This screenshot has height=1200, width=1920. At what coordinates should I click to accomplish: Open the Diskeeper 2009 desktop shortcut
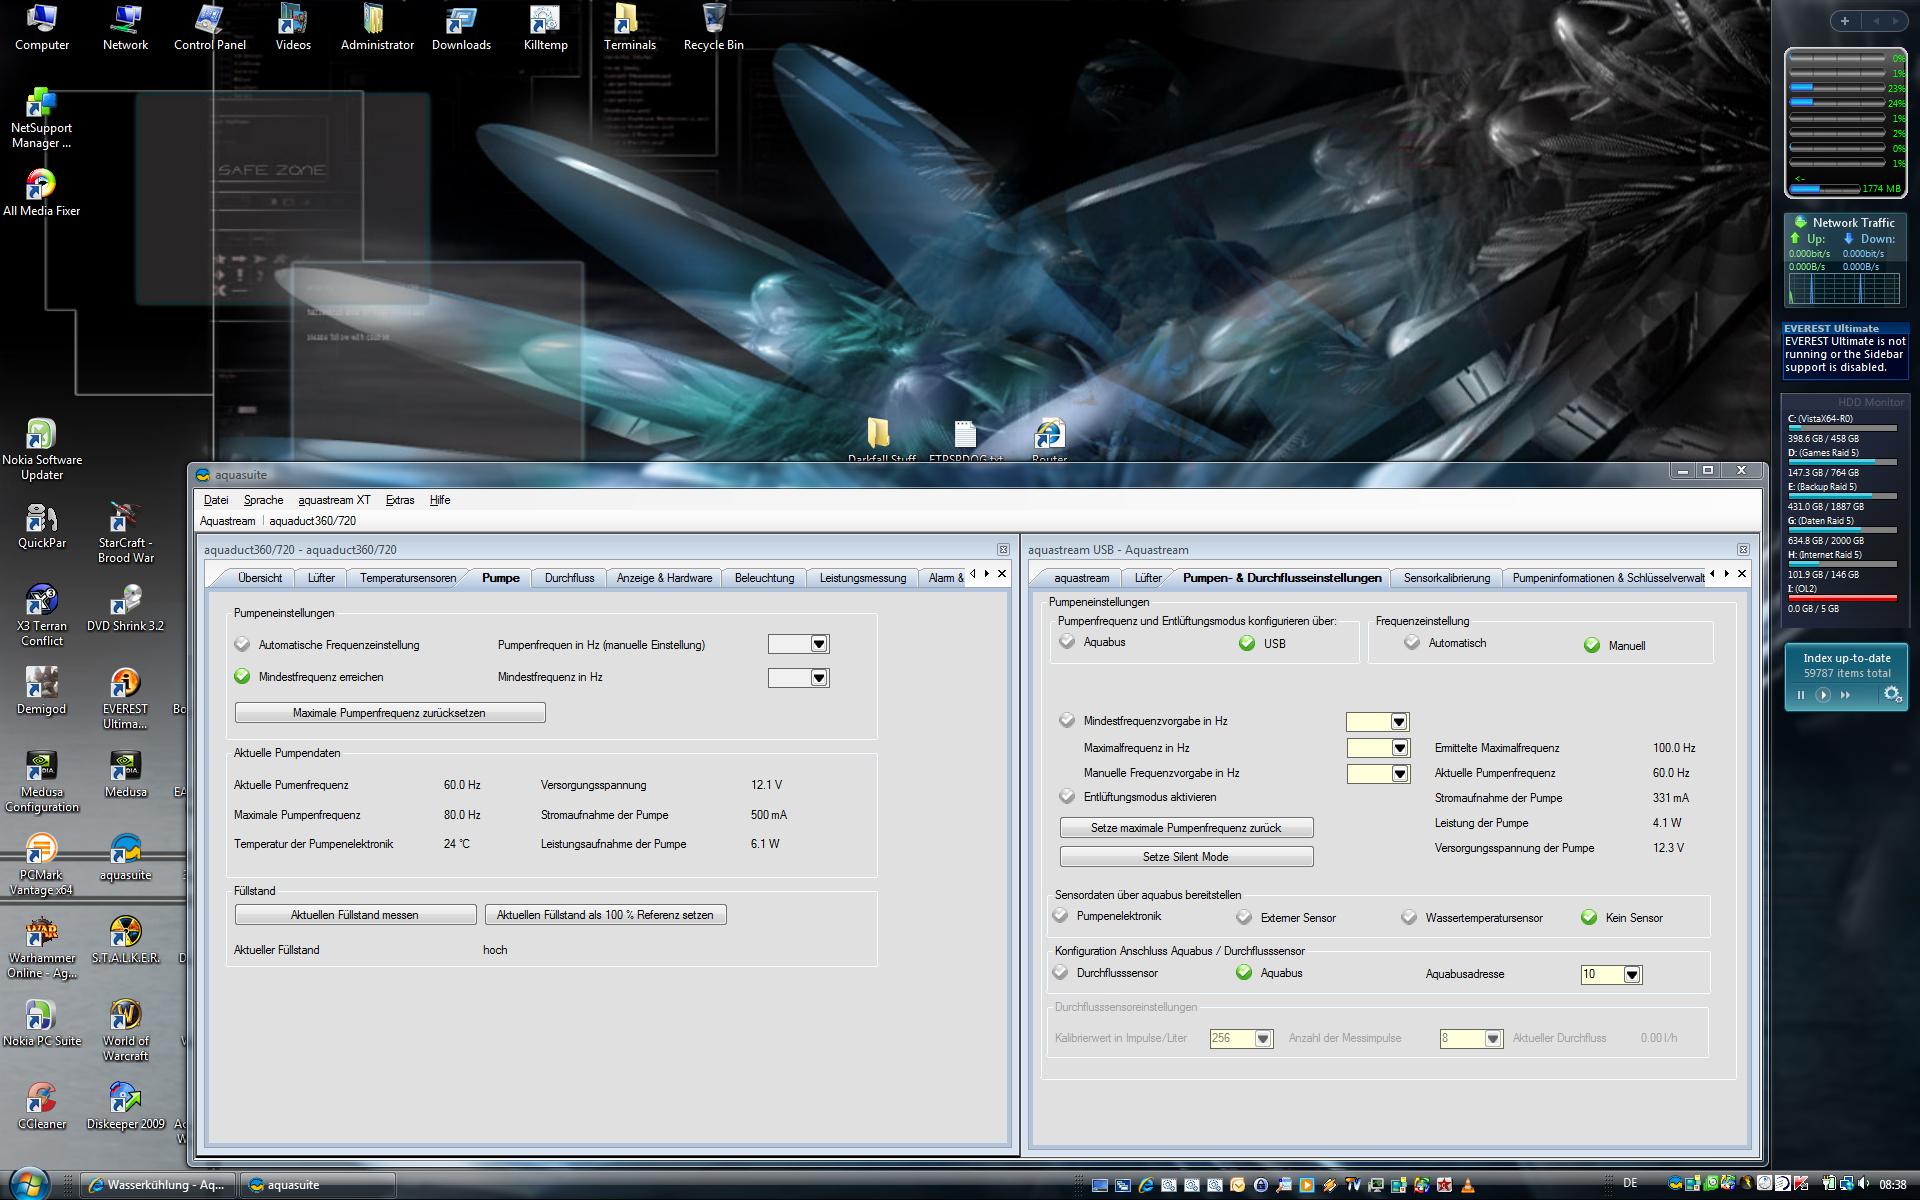[125, 1099]
